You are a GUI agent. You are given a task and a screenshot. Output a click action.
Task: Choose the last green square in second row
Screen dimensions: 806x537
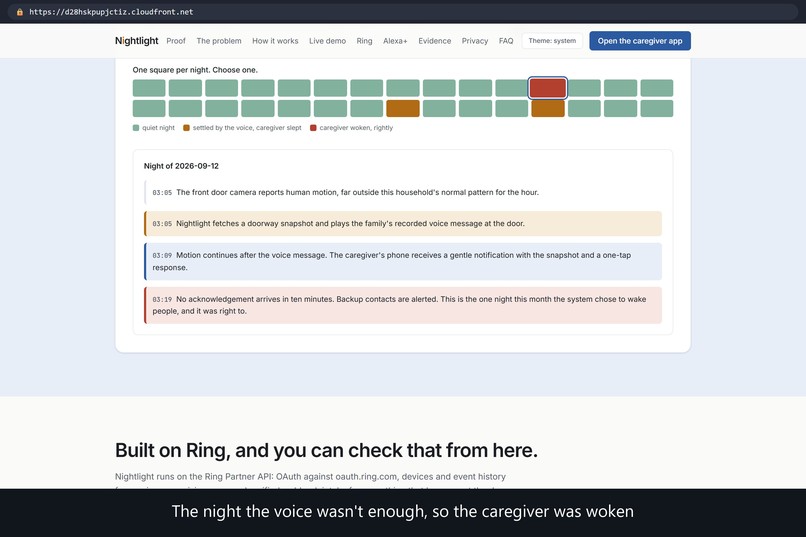coord(656,108)
